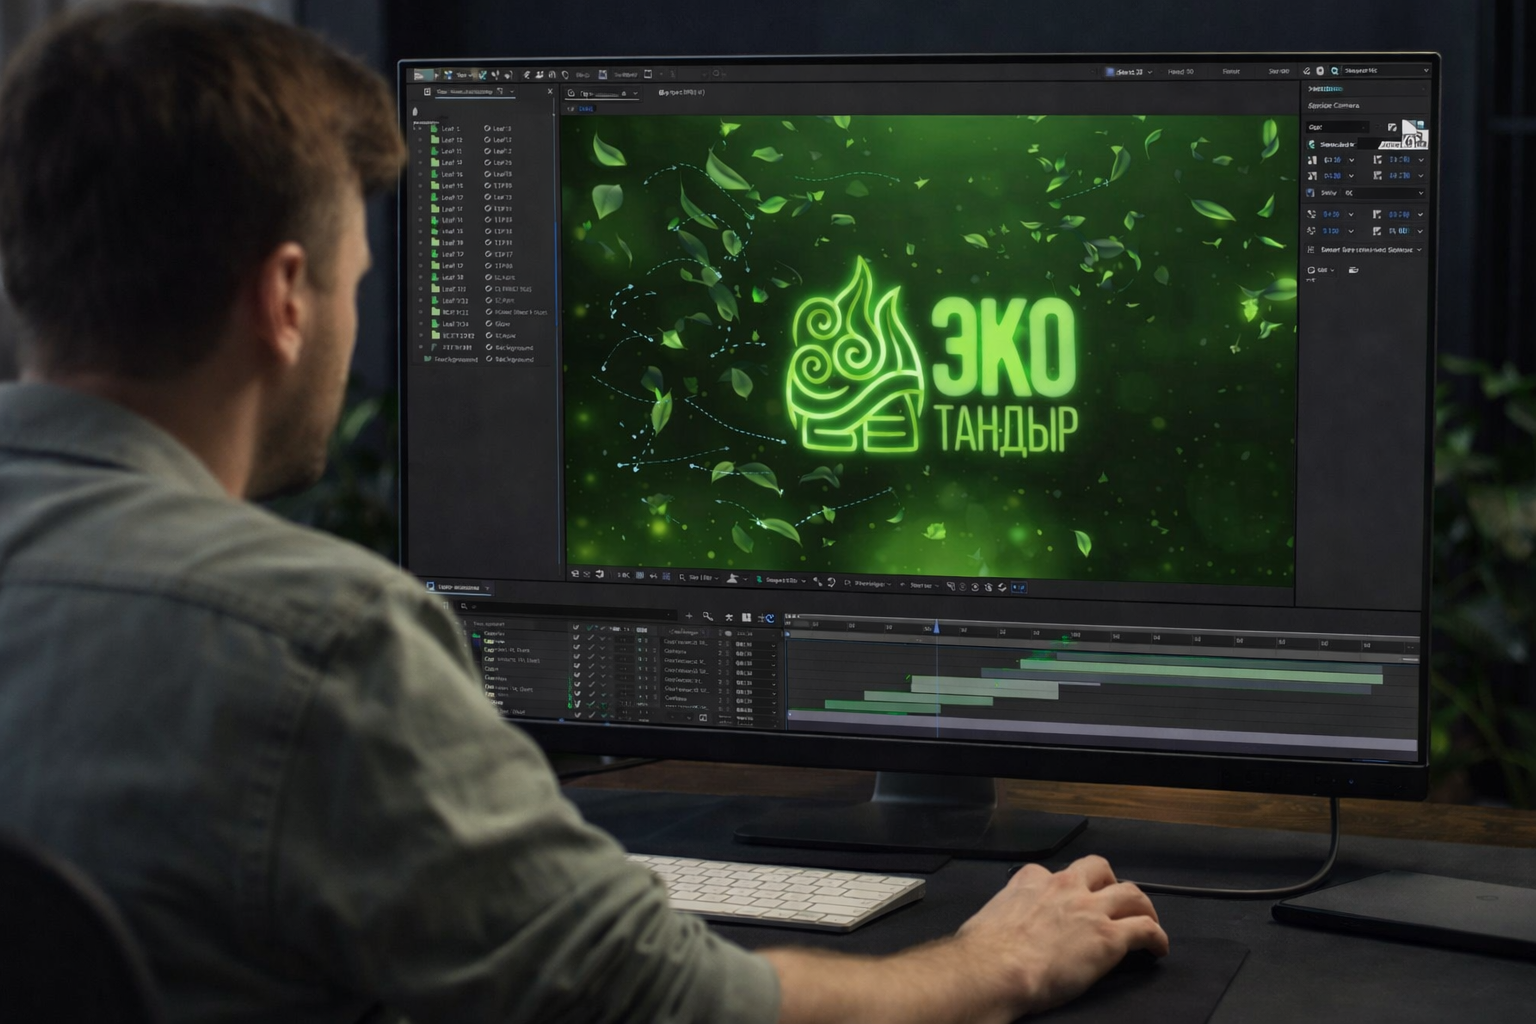This screenshot has width=1536, height=1024.
Task: Click the blue playhead marker on the timeline ruler
Action: pos(936,627)
